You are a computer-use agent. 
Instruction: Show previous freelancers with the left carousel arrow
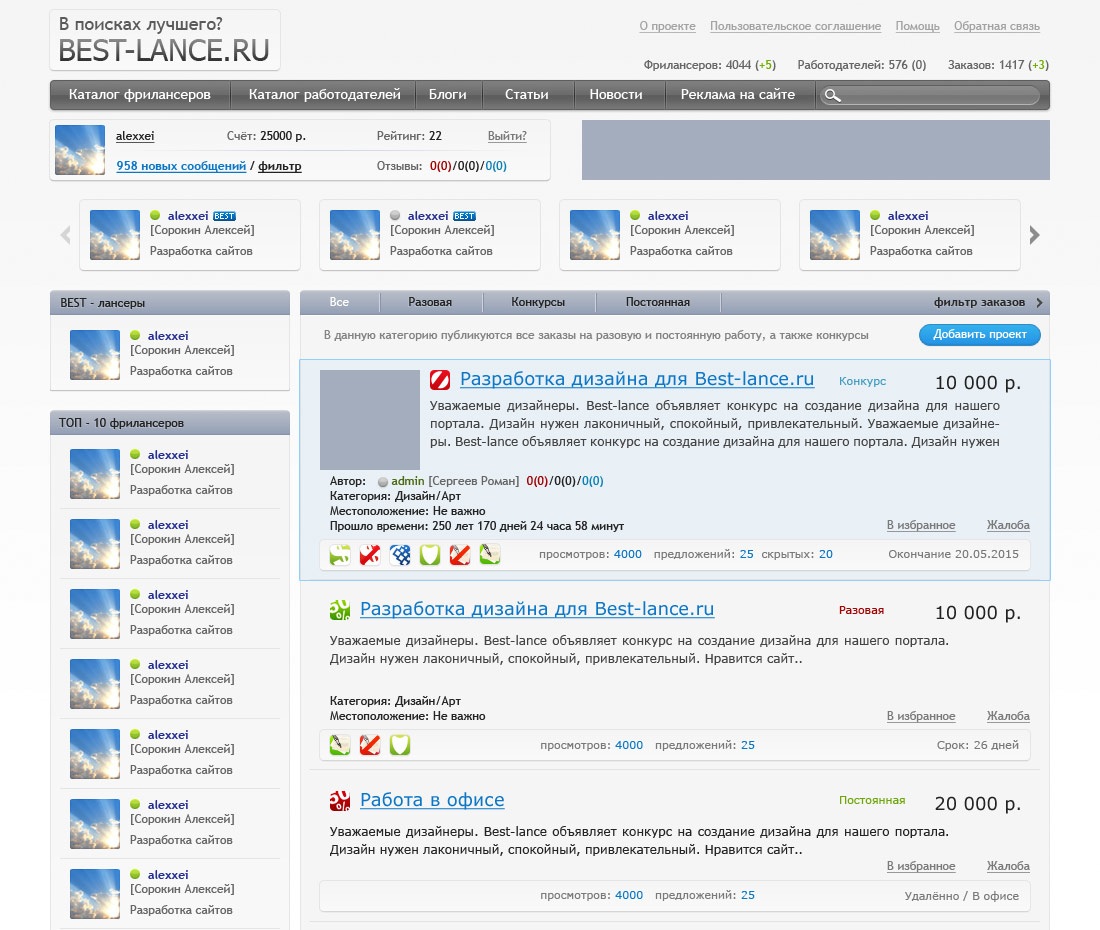pyautogui.click(x=65, y=235)
